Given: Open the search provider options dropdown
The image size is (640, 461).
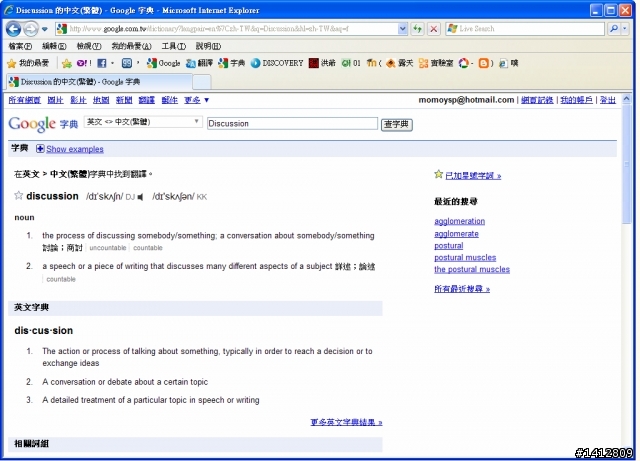Looking at the screenshot, I should (624, 29).
